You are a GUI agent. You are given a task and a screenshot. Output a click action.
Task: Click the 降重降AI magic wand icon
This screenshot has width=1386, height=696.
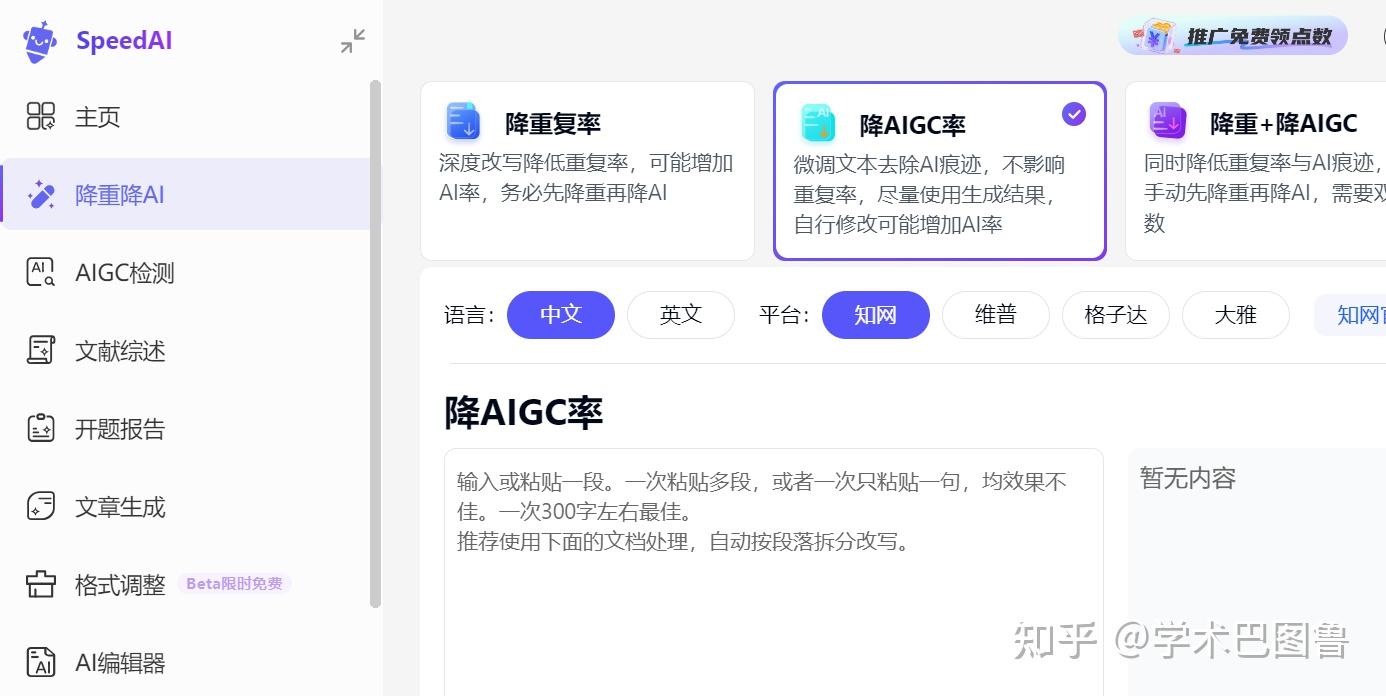(x=41, y=194)
